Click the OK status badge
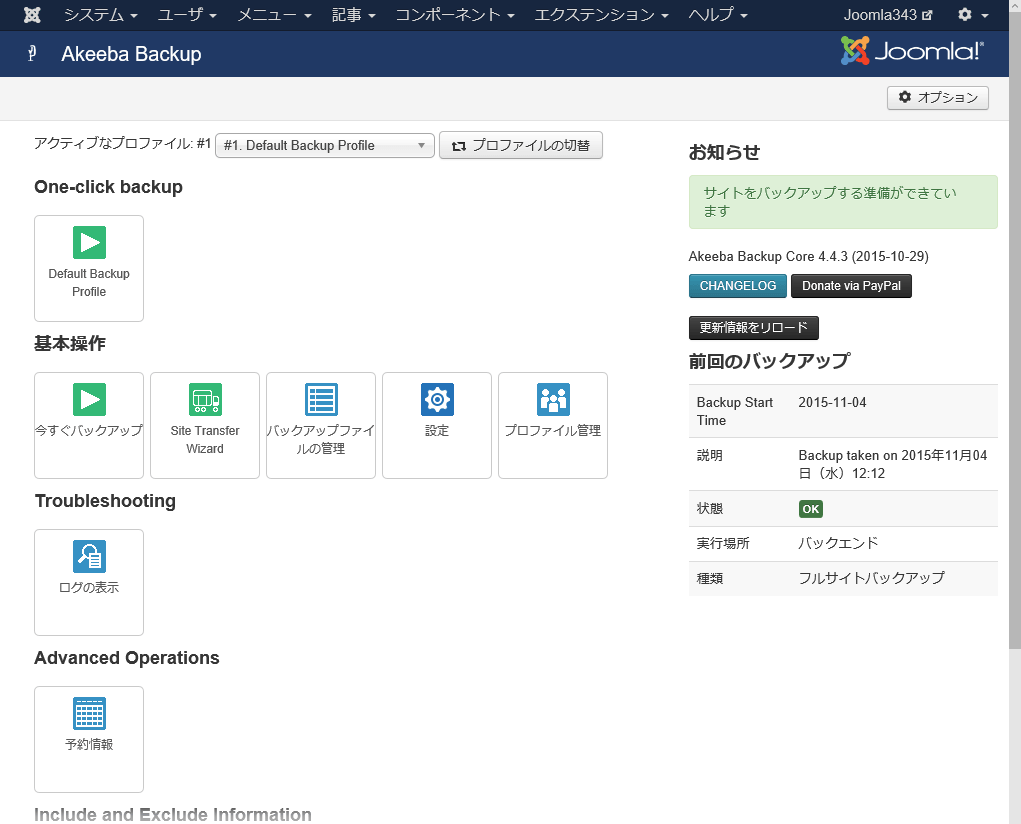The height and width of the screenshot is (824, 1021). click(811, 509)
